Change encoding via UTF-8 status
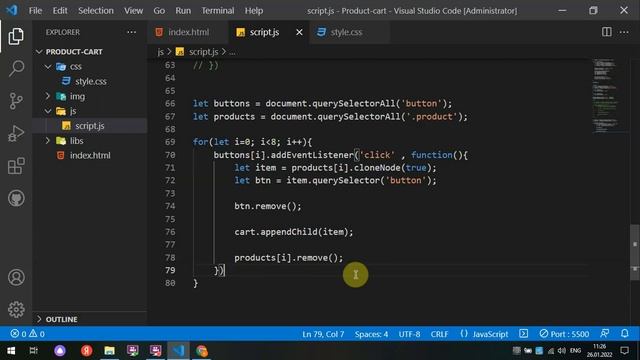This screenshot has height=360, width=640. [x=409, y=334]
